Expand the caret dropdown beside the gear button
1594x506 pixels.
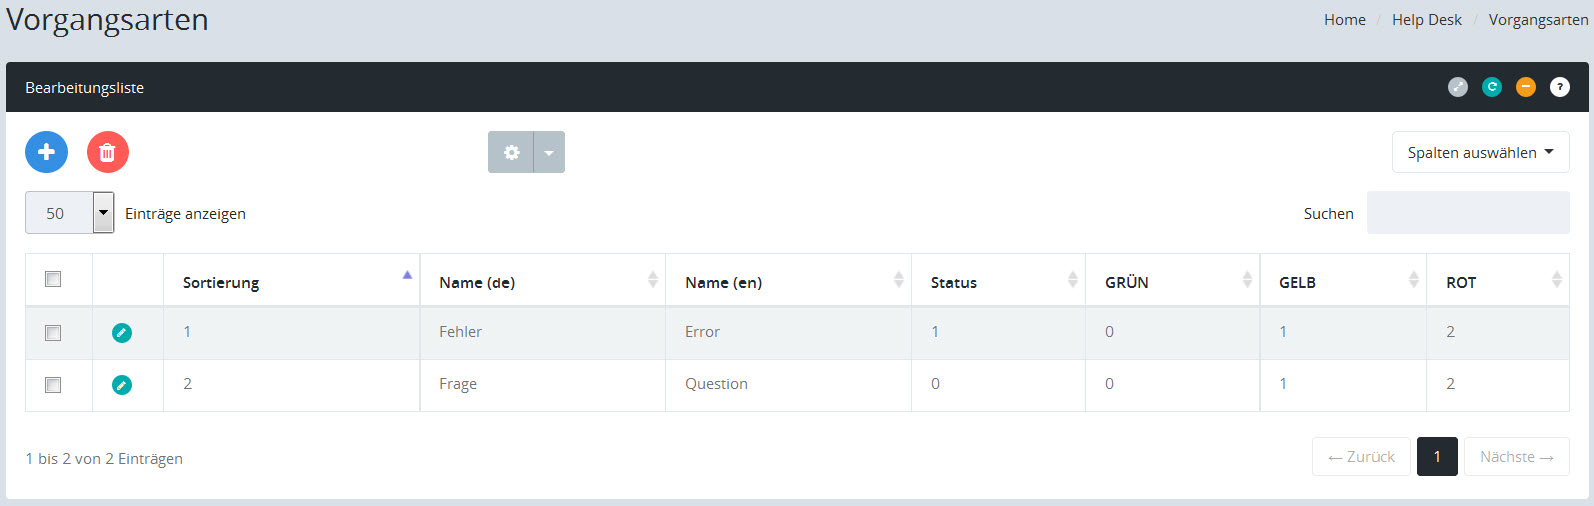(x=549, y=152)
